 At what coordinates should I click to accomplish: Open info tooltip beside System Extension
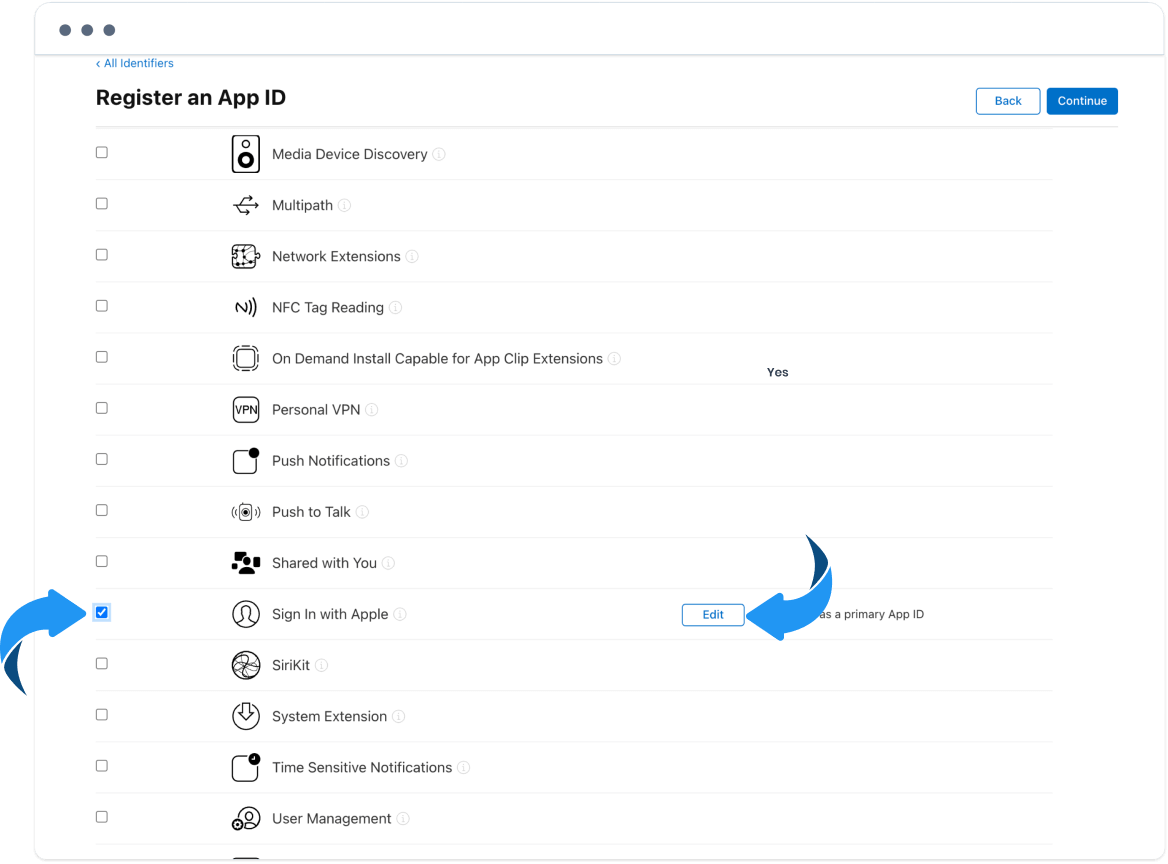[x=399, y=717]
